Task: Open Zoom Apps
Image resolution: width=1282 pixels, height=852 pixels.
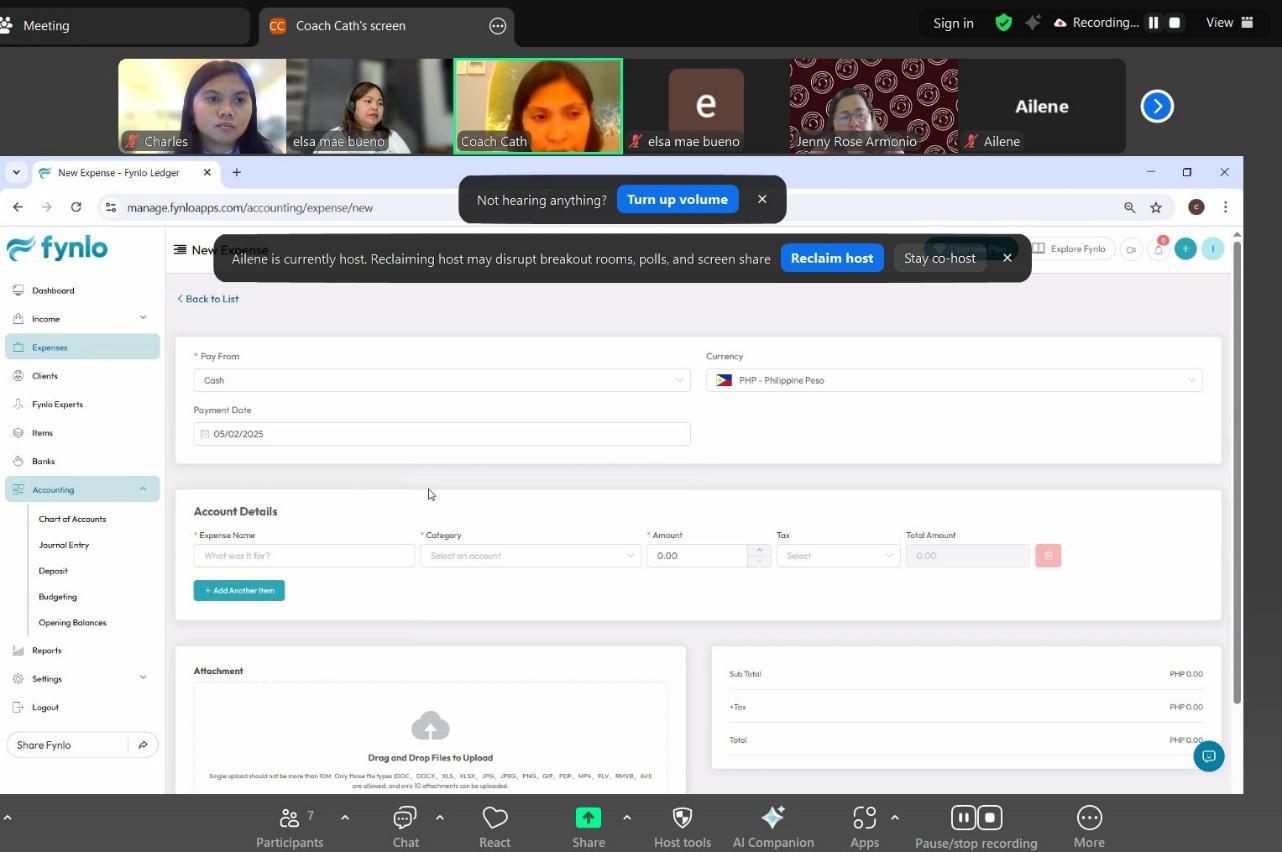Action: pos(864,828)
